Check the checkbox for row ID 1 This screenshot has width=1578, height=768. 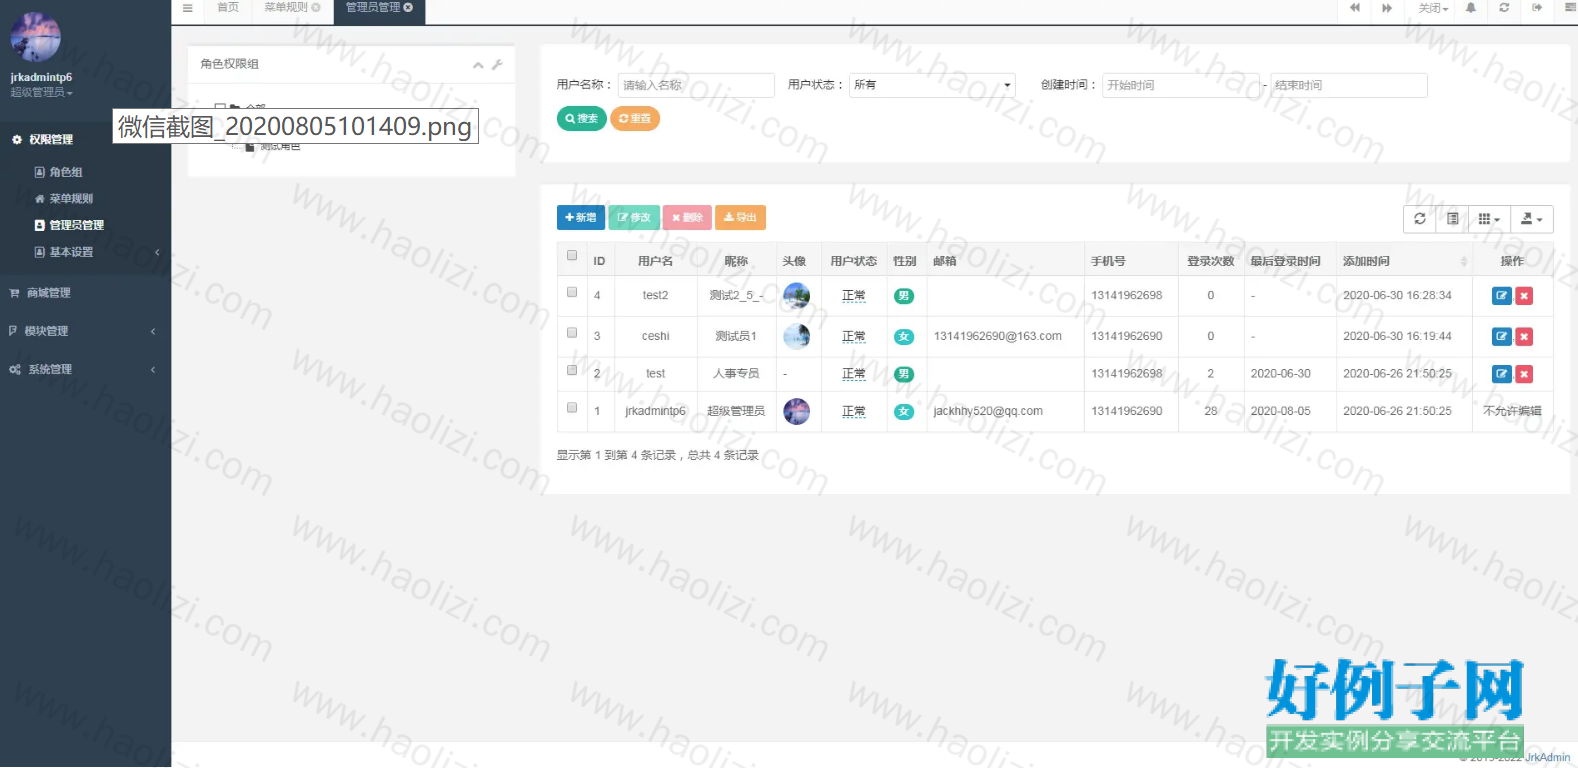pos(572,408)
